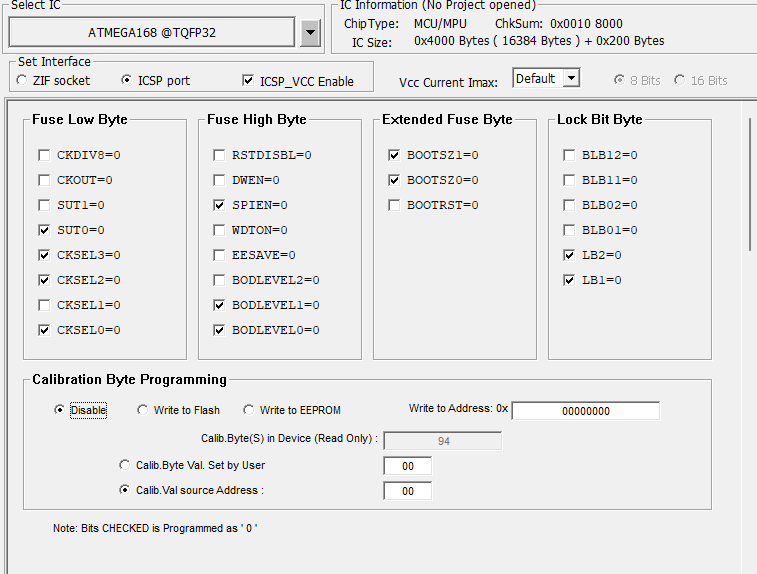Select the ICSP port radio button
The height and width of the screenshot is (574, 757).
[127, 81]
